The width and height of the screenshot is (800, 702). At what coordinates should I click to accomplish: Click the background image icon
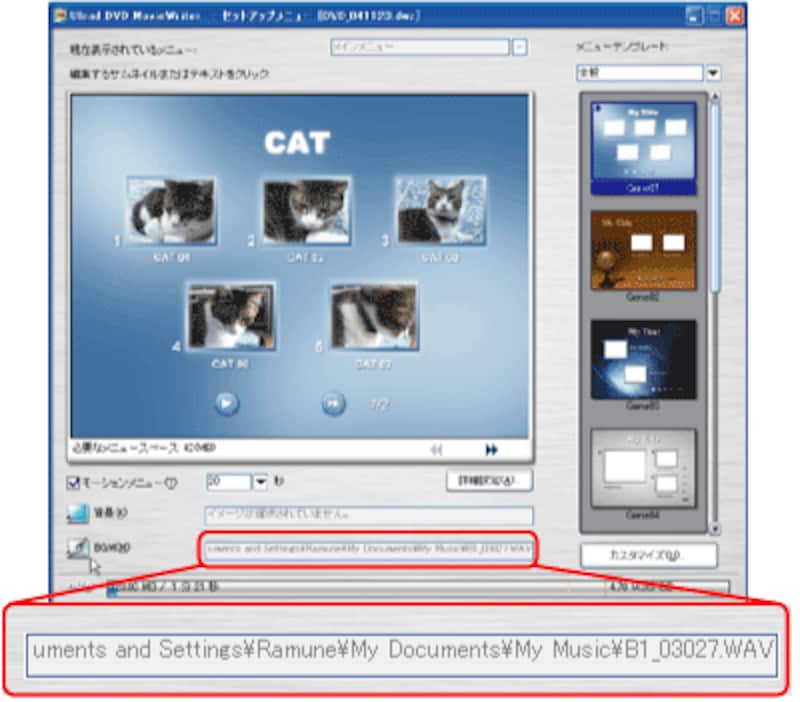point(78,513)
